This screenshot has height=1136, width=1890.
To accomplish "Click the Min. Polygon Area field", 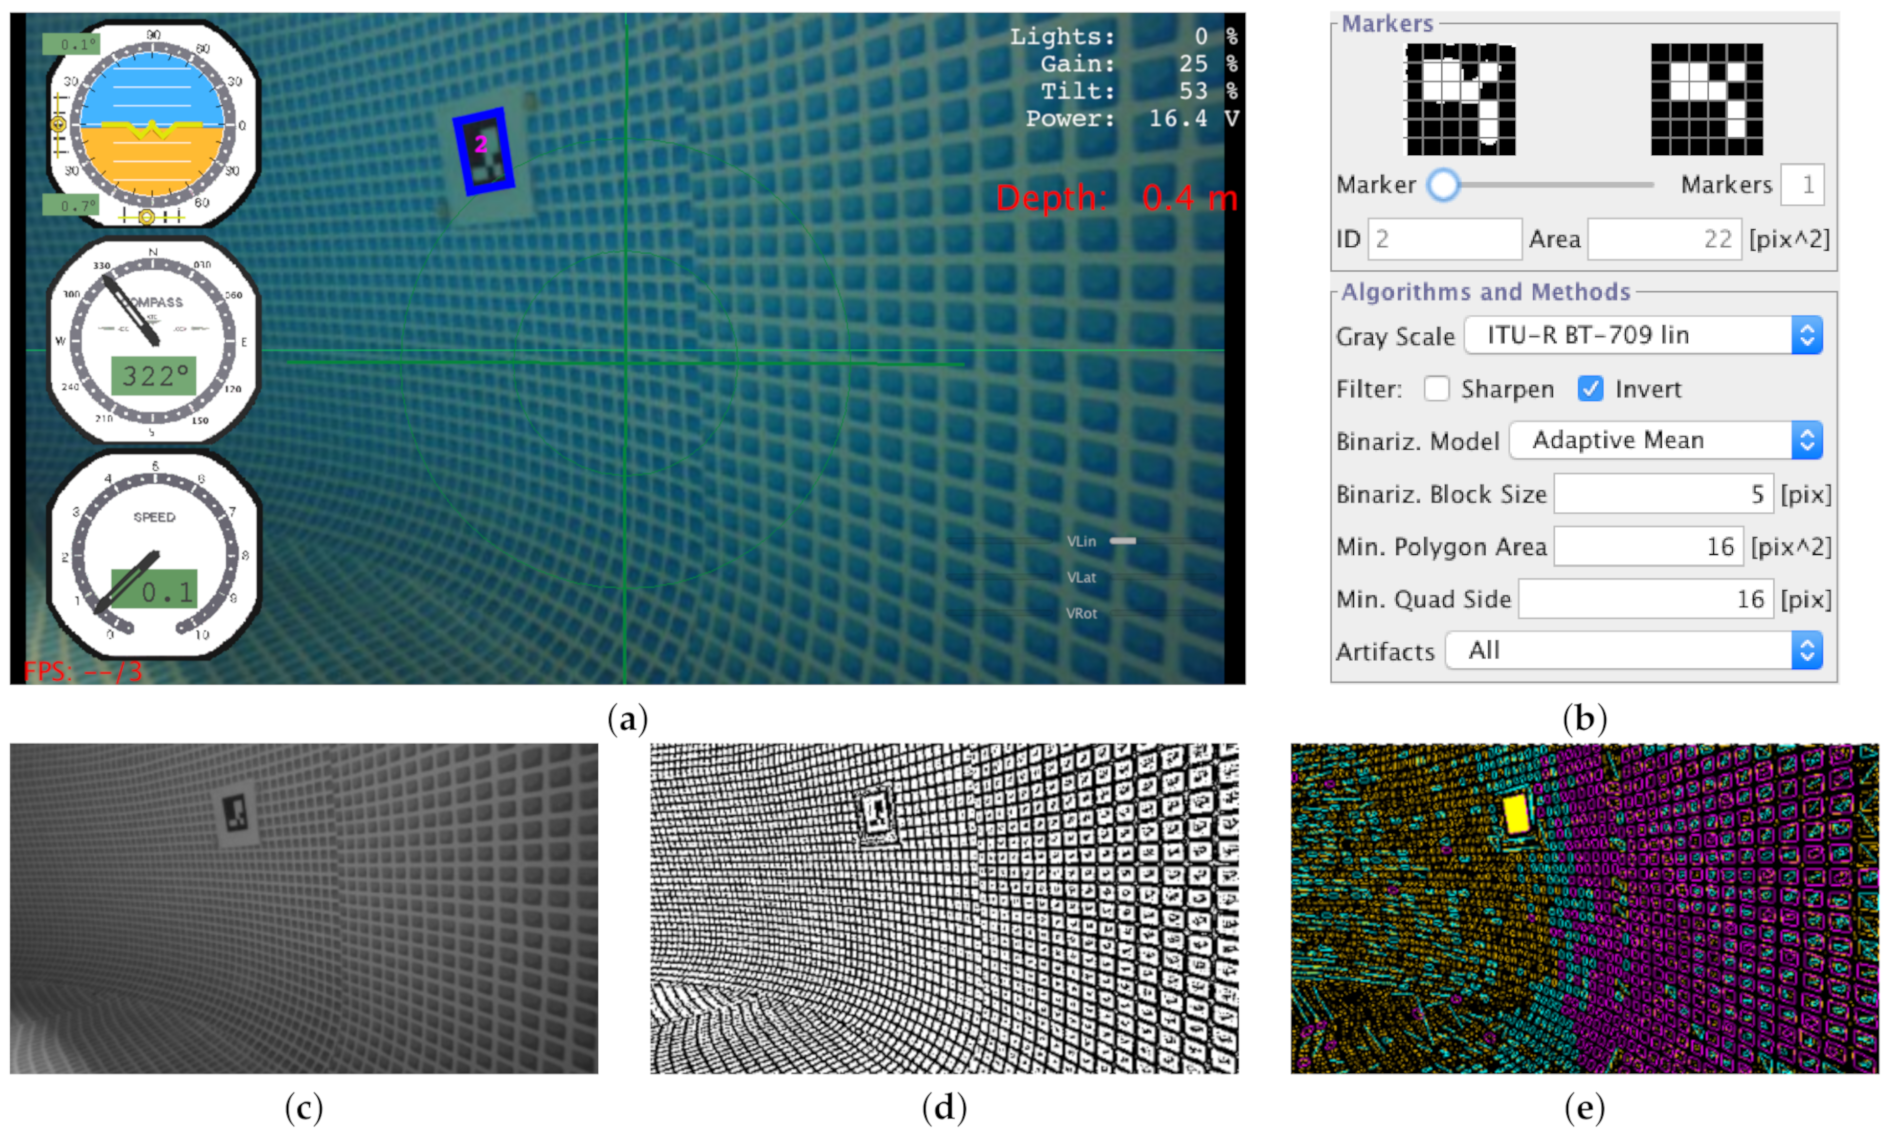I will click(1648, 547).
